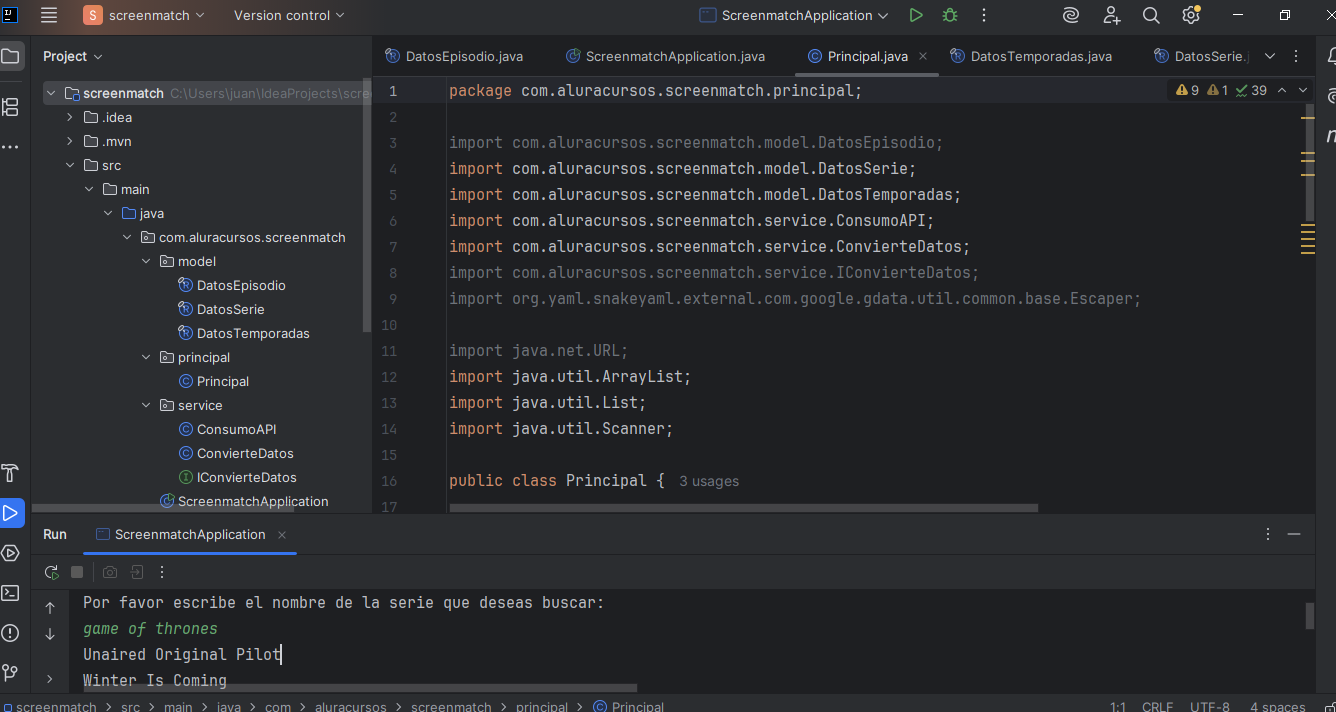Switch to ScreenmatchApplication.java editor tab
The width and height of the screenshot is (1336, 712).
tap(665, 56)
